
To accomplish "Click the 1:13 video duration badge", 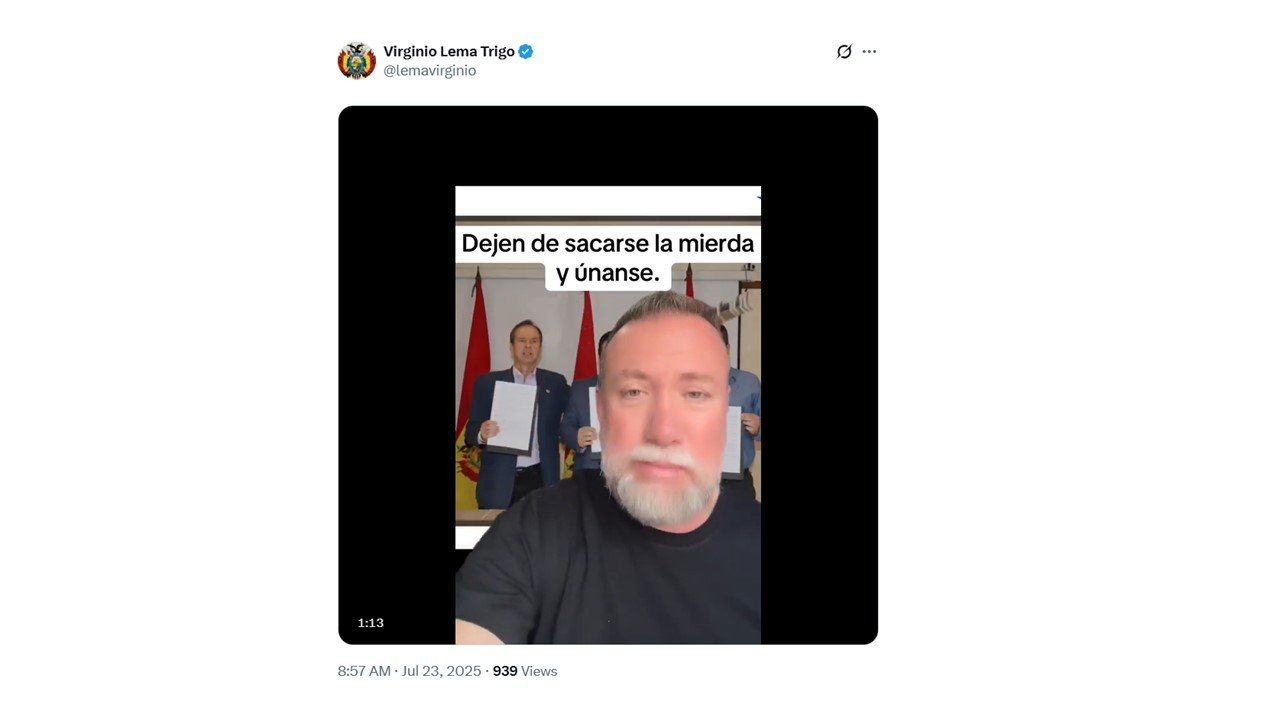I will coord(371,623).
